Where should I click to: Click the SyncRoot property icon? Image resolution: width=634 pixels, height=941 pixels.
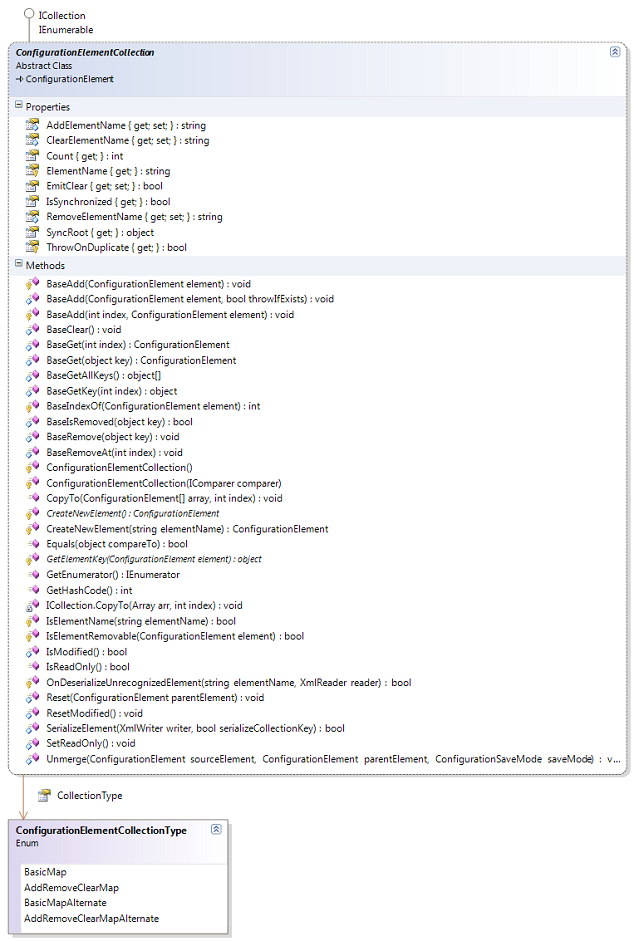pyautogui.click(x=32, y=232)
